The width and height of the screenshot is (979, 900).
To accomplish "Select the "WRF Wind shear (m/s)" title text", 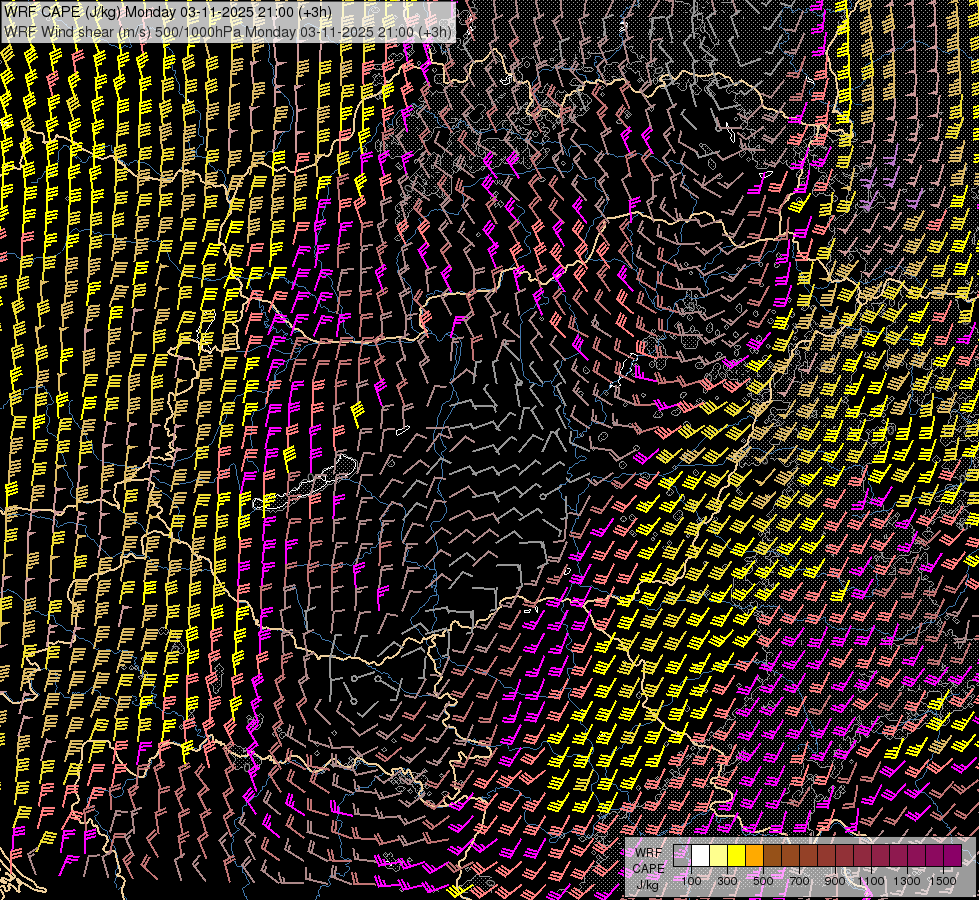I will click(x=77, y=31).
